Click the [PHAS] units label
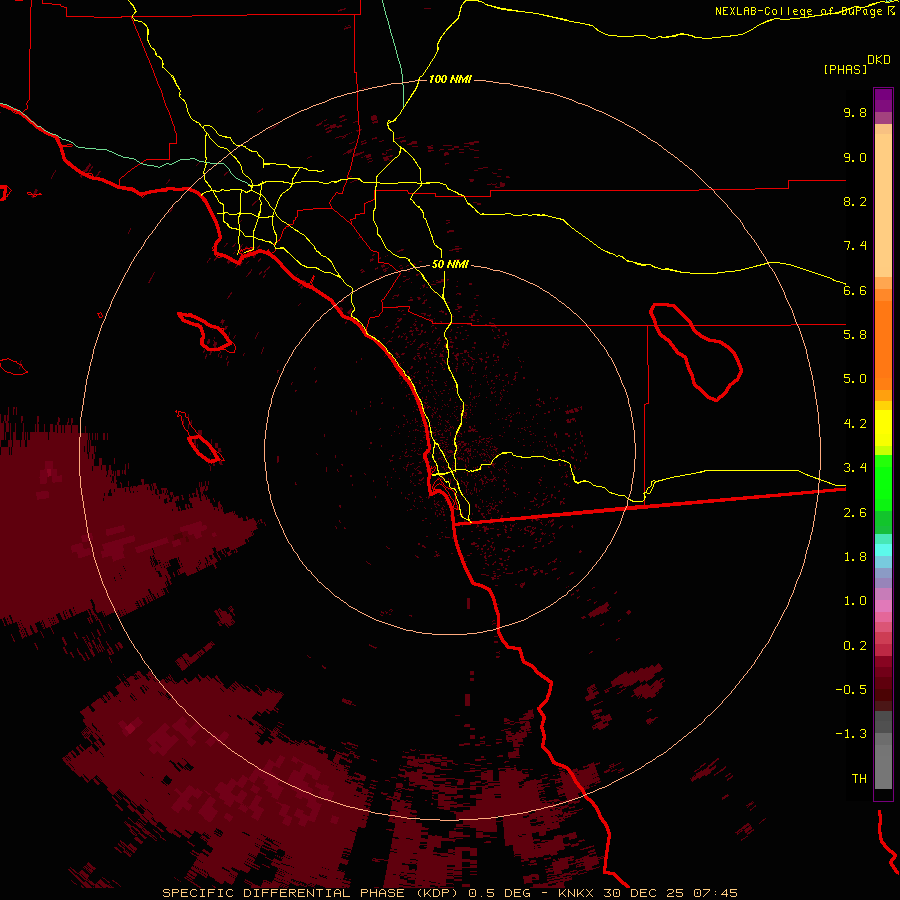Viewport: 900px width, 900px height. point(845,69)
